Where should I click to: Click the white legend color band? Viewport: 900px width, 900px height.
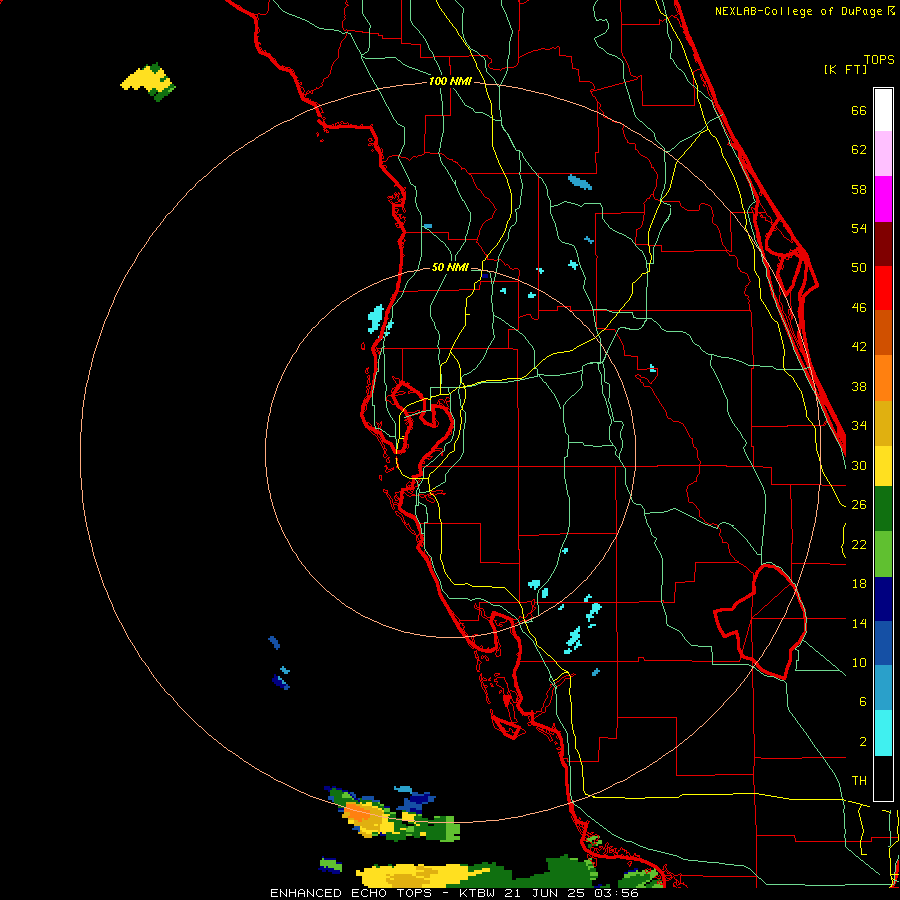click(x=883, y=110)
